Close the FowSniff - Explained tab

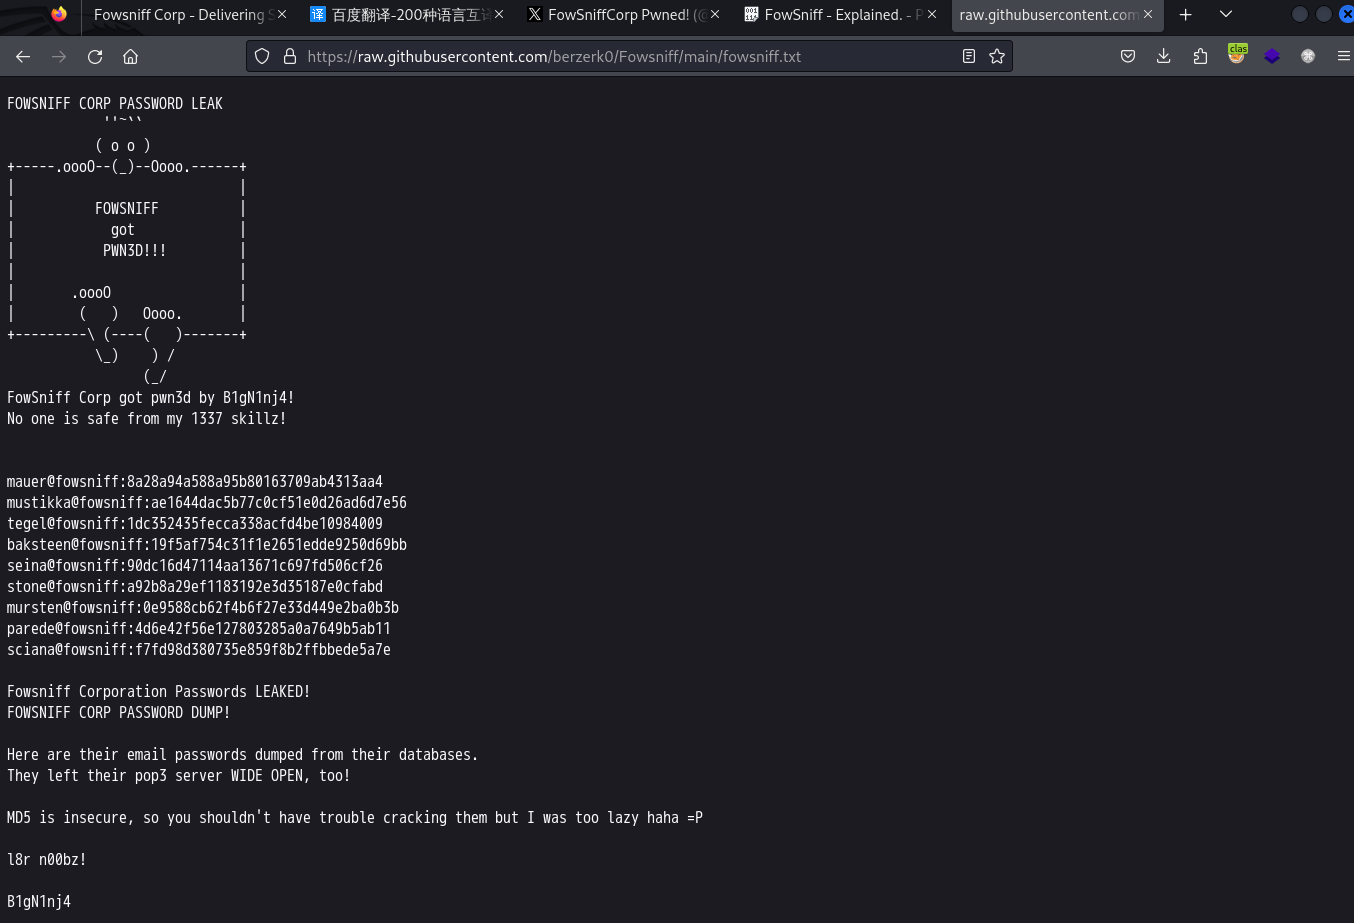click(x=932, y=15)
